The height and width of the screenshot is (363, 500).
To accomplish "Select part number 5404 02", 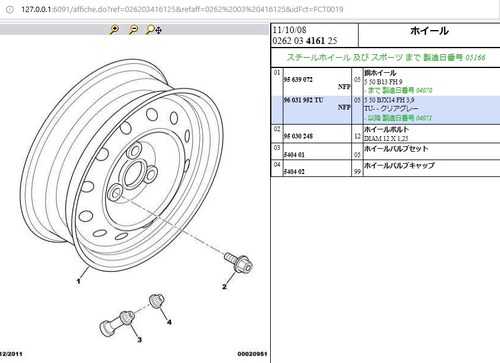I will [294, 171].
